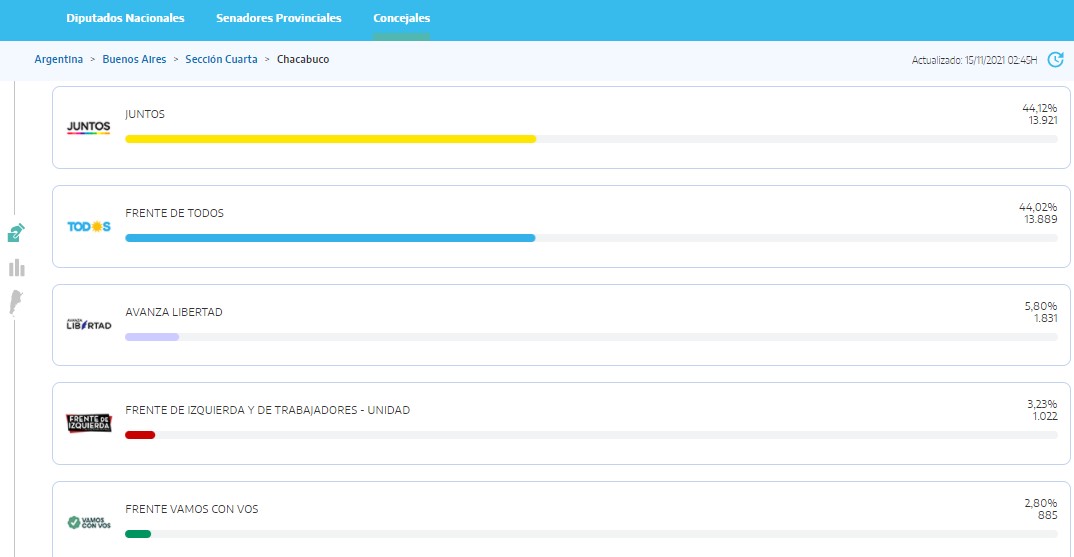Select the FRENTE VAMOS CON VOS name

click(191, 509)
